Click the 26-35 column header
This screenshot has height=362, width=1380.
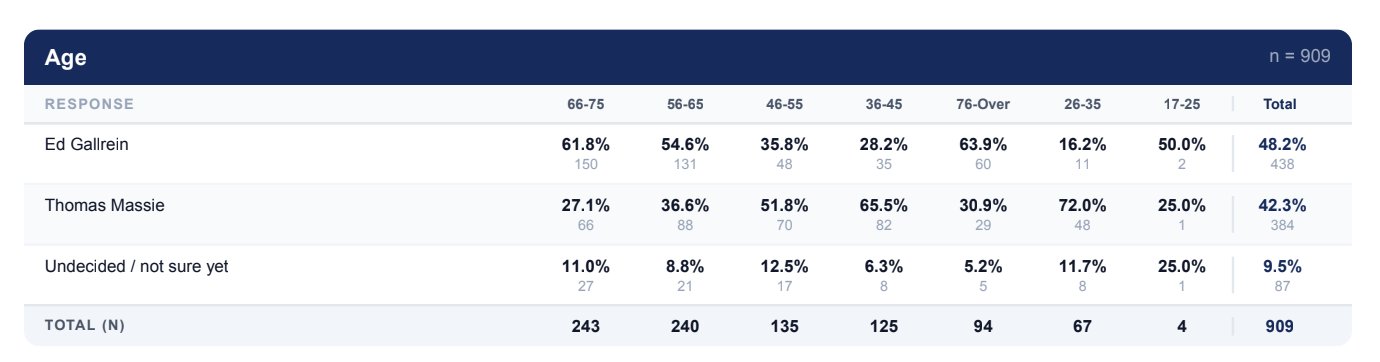pos(1082,104)
